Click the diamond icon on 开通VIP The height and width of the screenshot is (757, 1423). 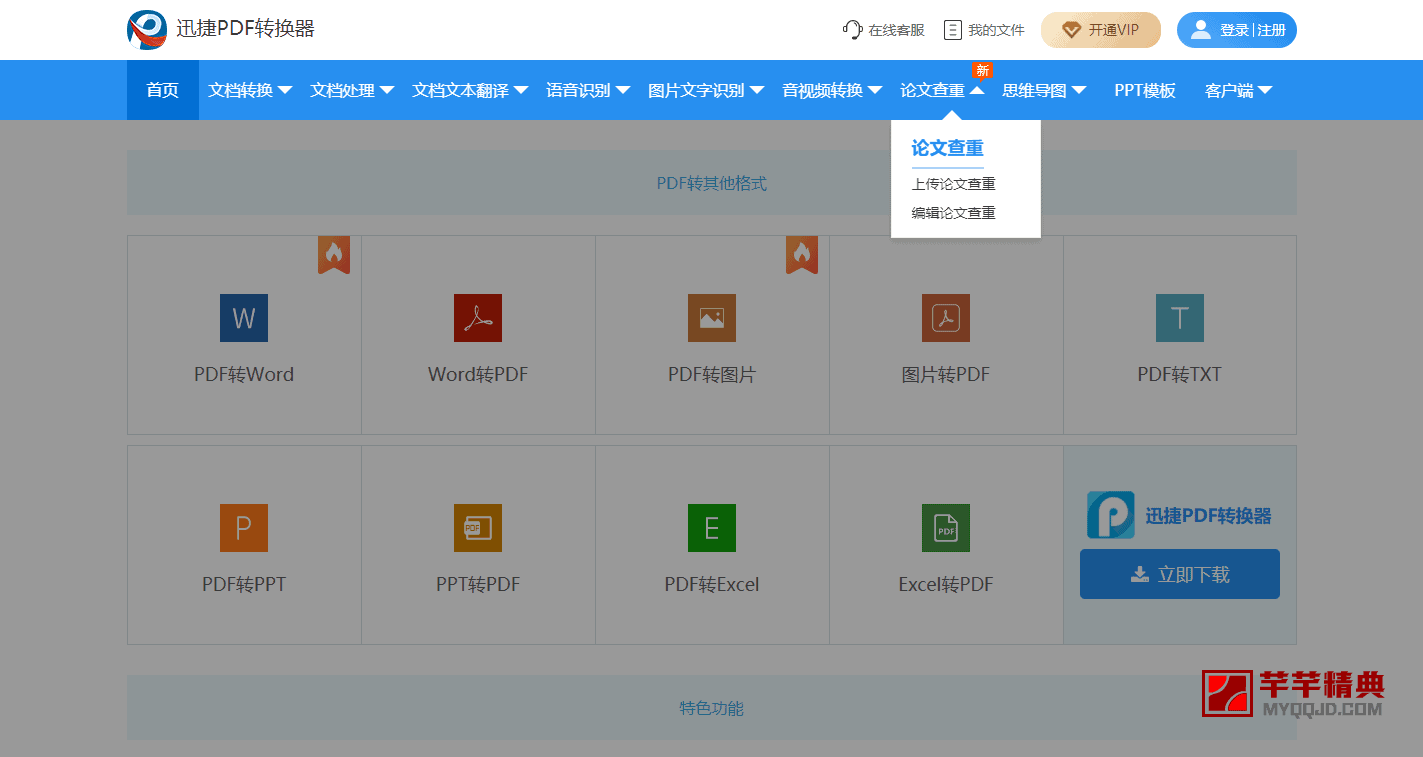point(1072,30)
